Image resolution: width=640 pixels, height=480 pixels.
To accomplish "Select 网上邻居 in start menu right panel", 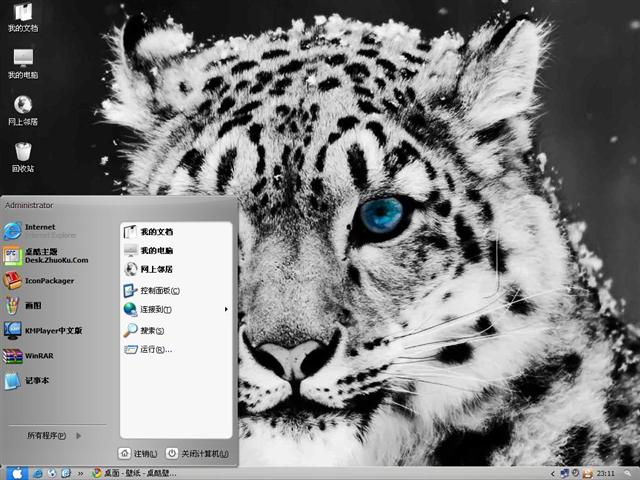I will pyautogui.click(x=149, y=269).
